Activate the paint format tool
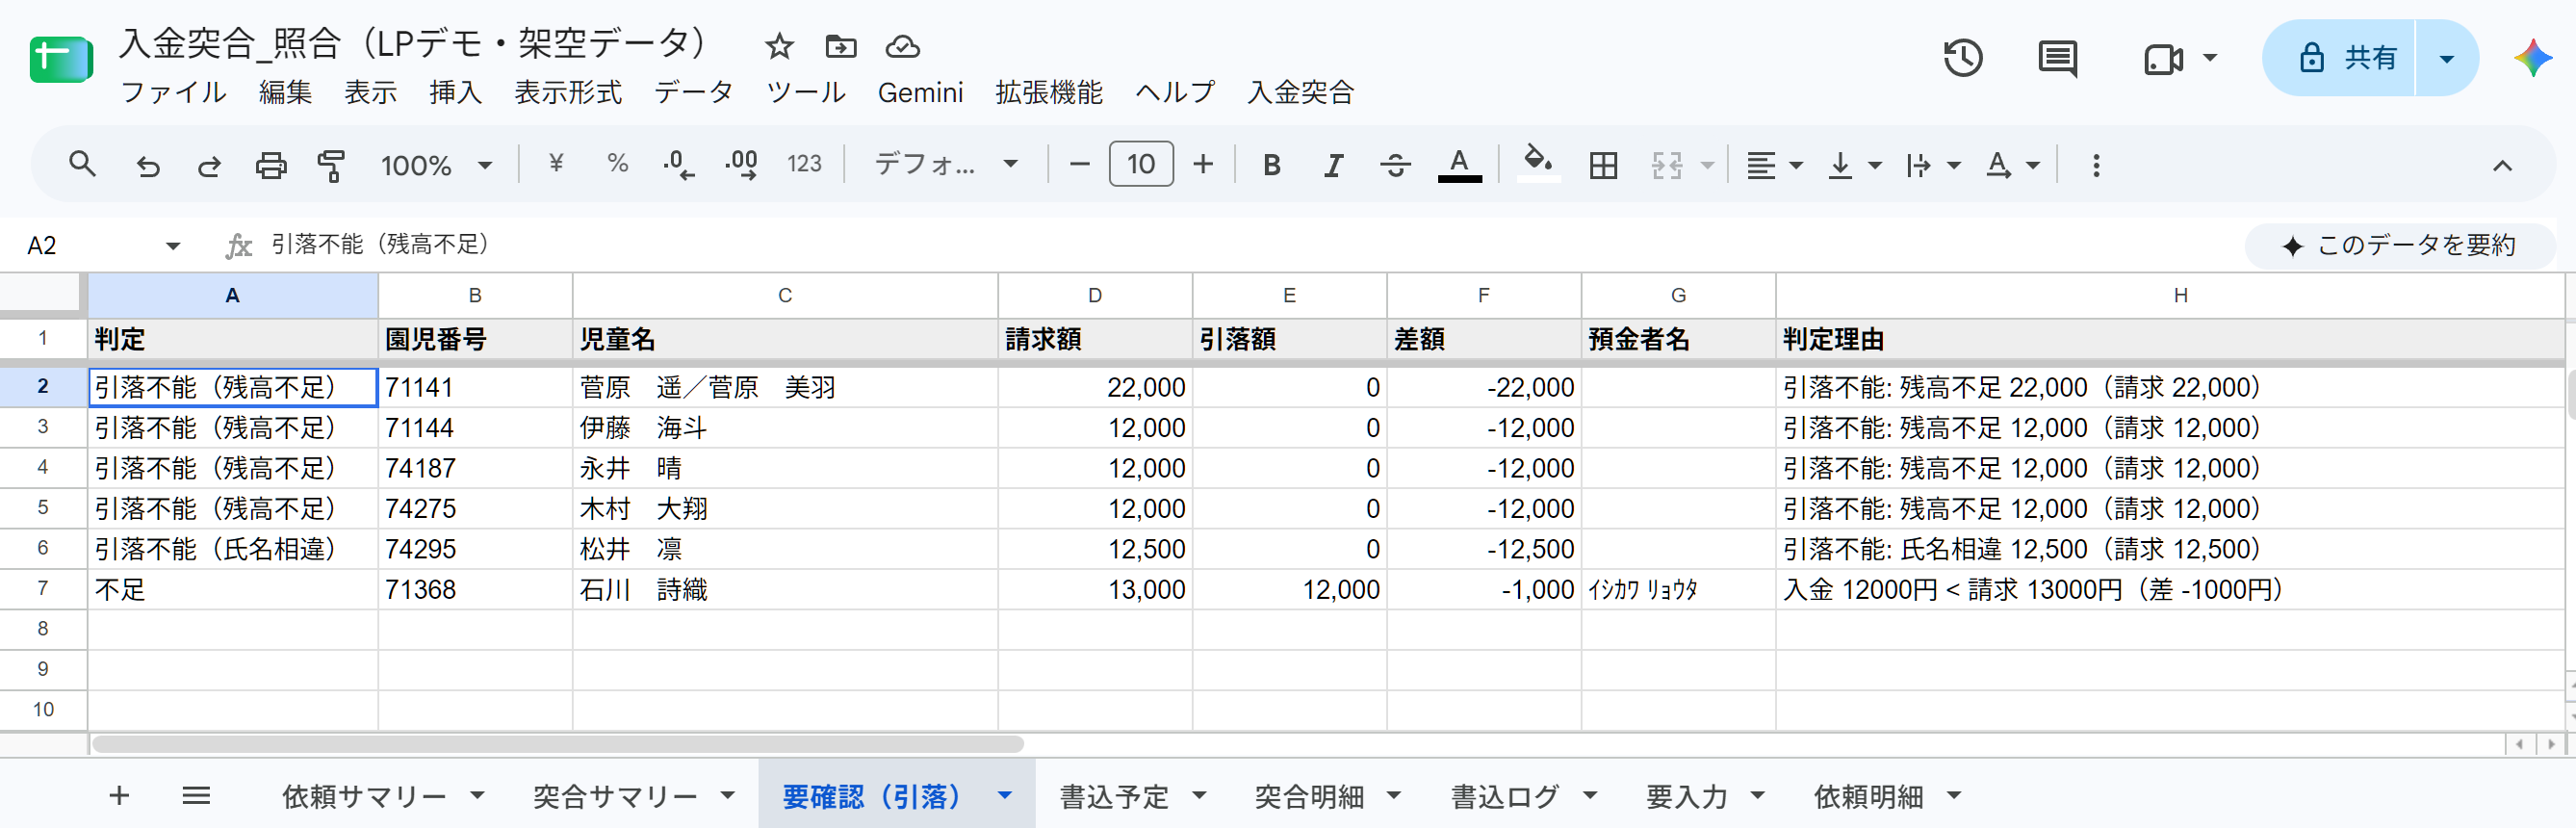The image size is (2576, 828). click(331, 165)
